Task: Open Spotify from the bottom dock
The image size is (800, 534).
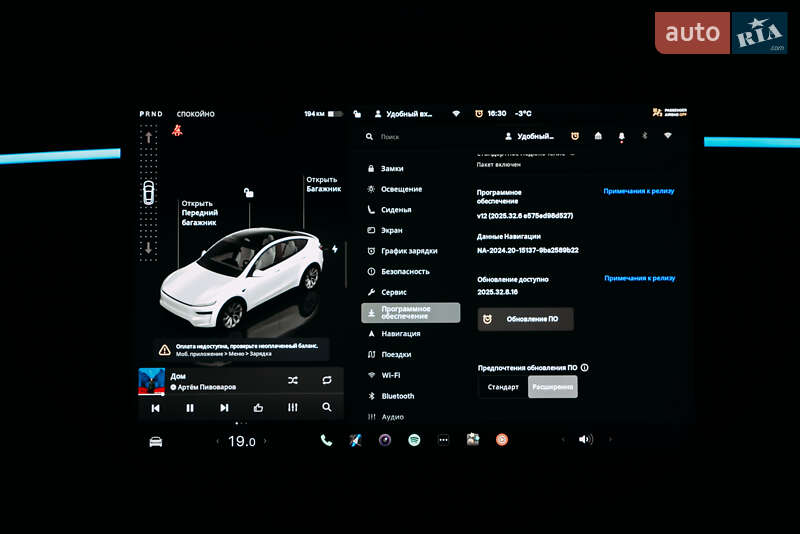Action: [x=414, y=440]
